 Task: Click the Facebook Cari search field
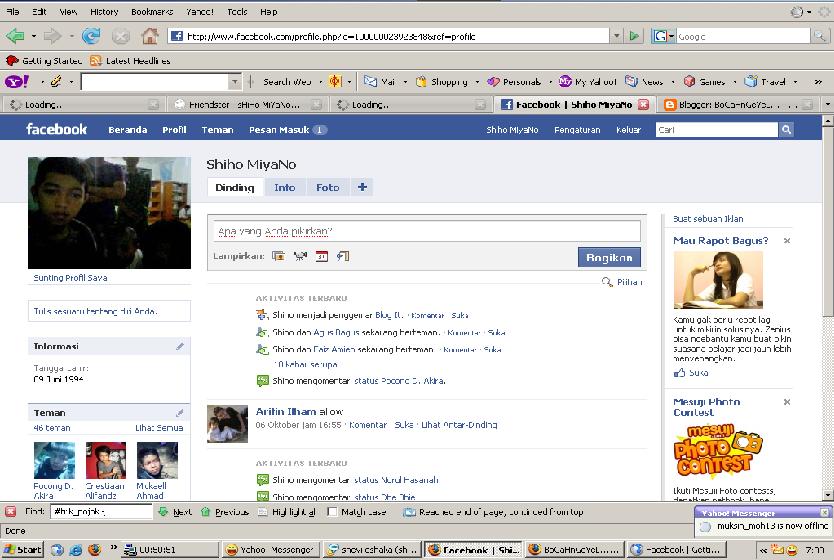(716, 130)
